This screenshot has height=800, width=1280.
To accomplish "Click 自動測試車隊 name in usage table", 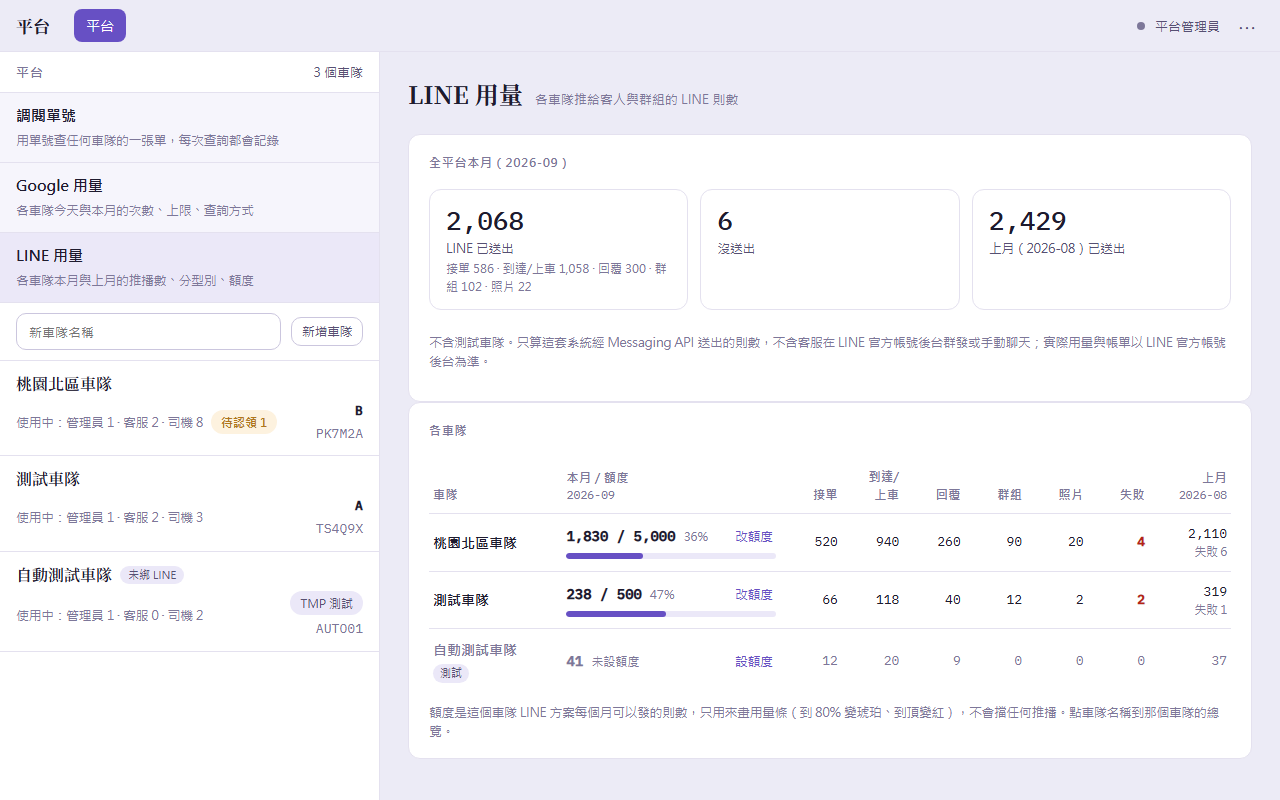I will (x=475, y=650).
